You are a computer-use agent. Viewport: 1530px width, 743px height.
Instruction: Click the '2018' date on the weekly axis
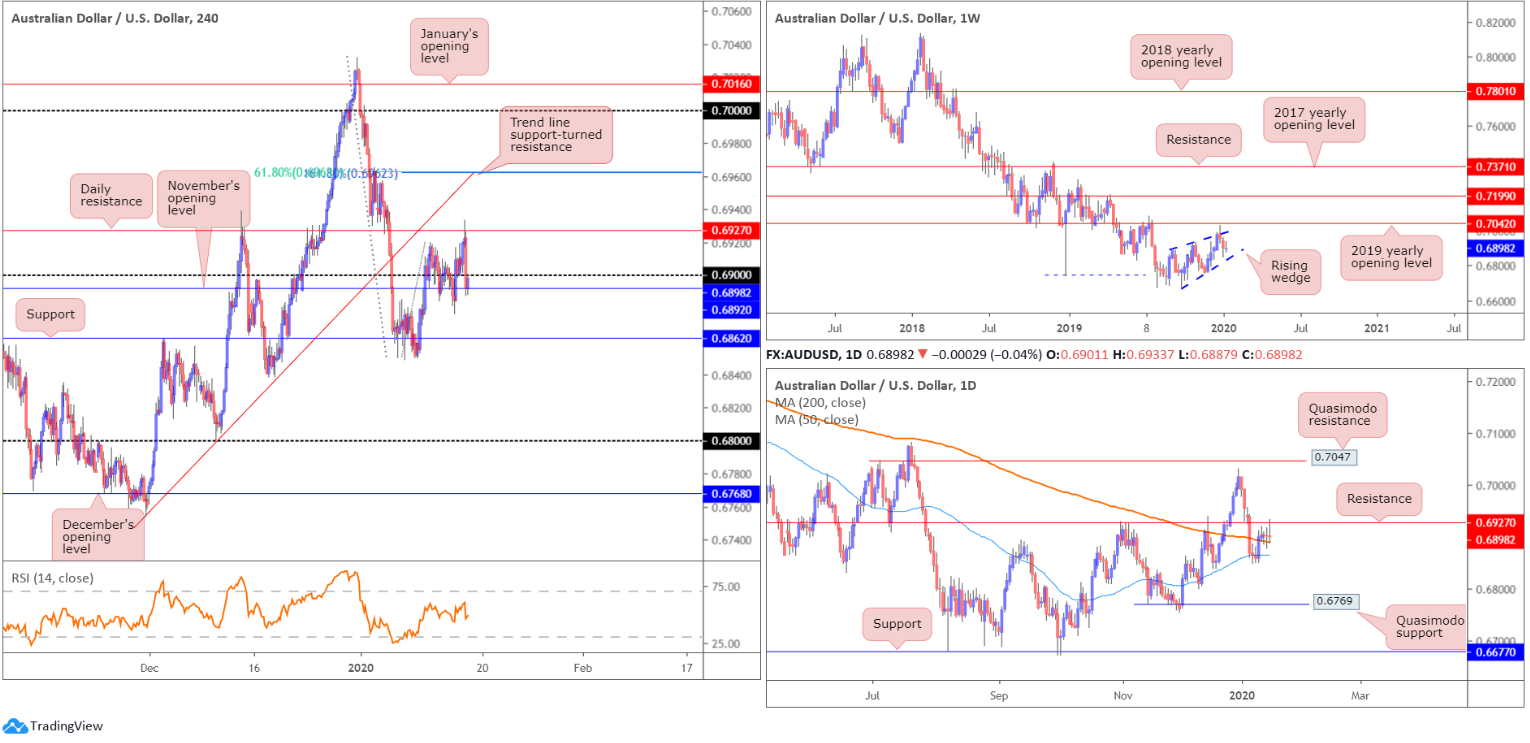coord(912,327)
